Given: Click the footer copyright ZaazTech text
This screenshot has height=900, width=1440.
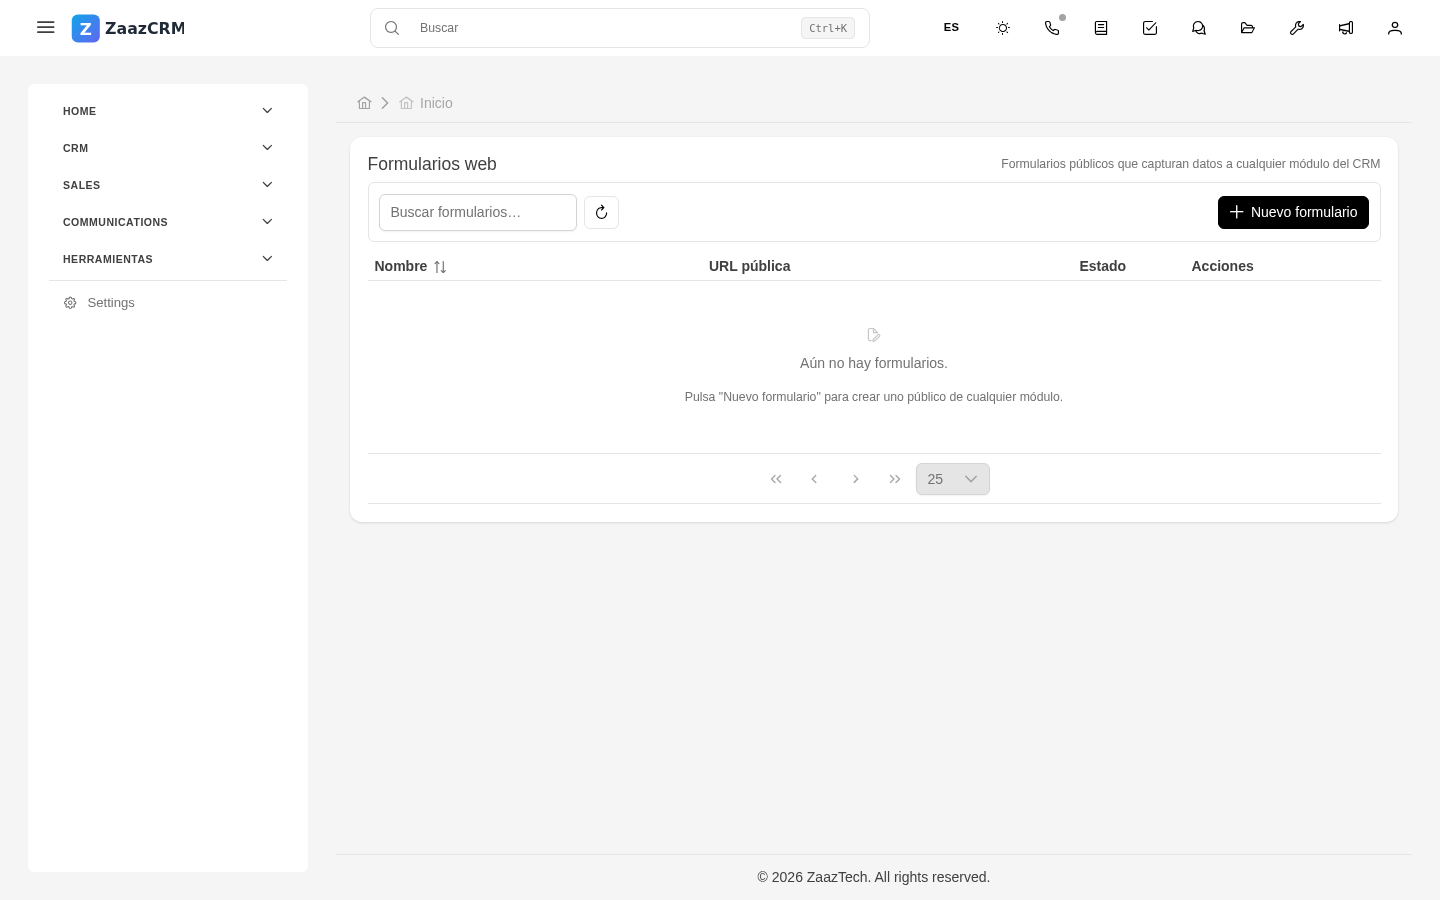Looking at the screenshot, I should pos(874,877).
